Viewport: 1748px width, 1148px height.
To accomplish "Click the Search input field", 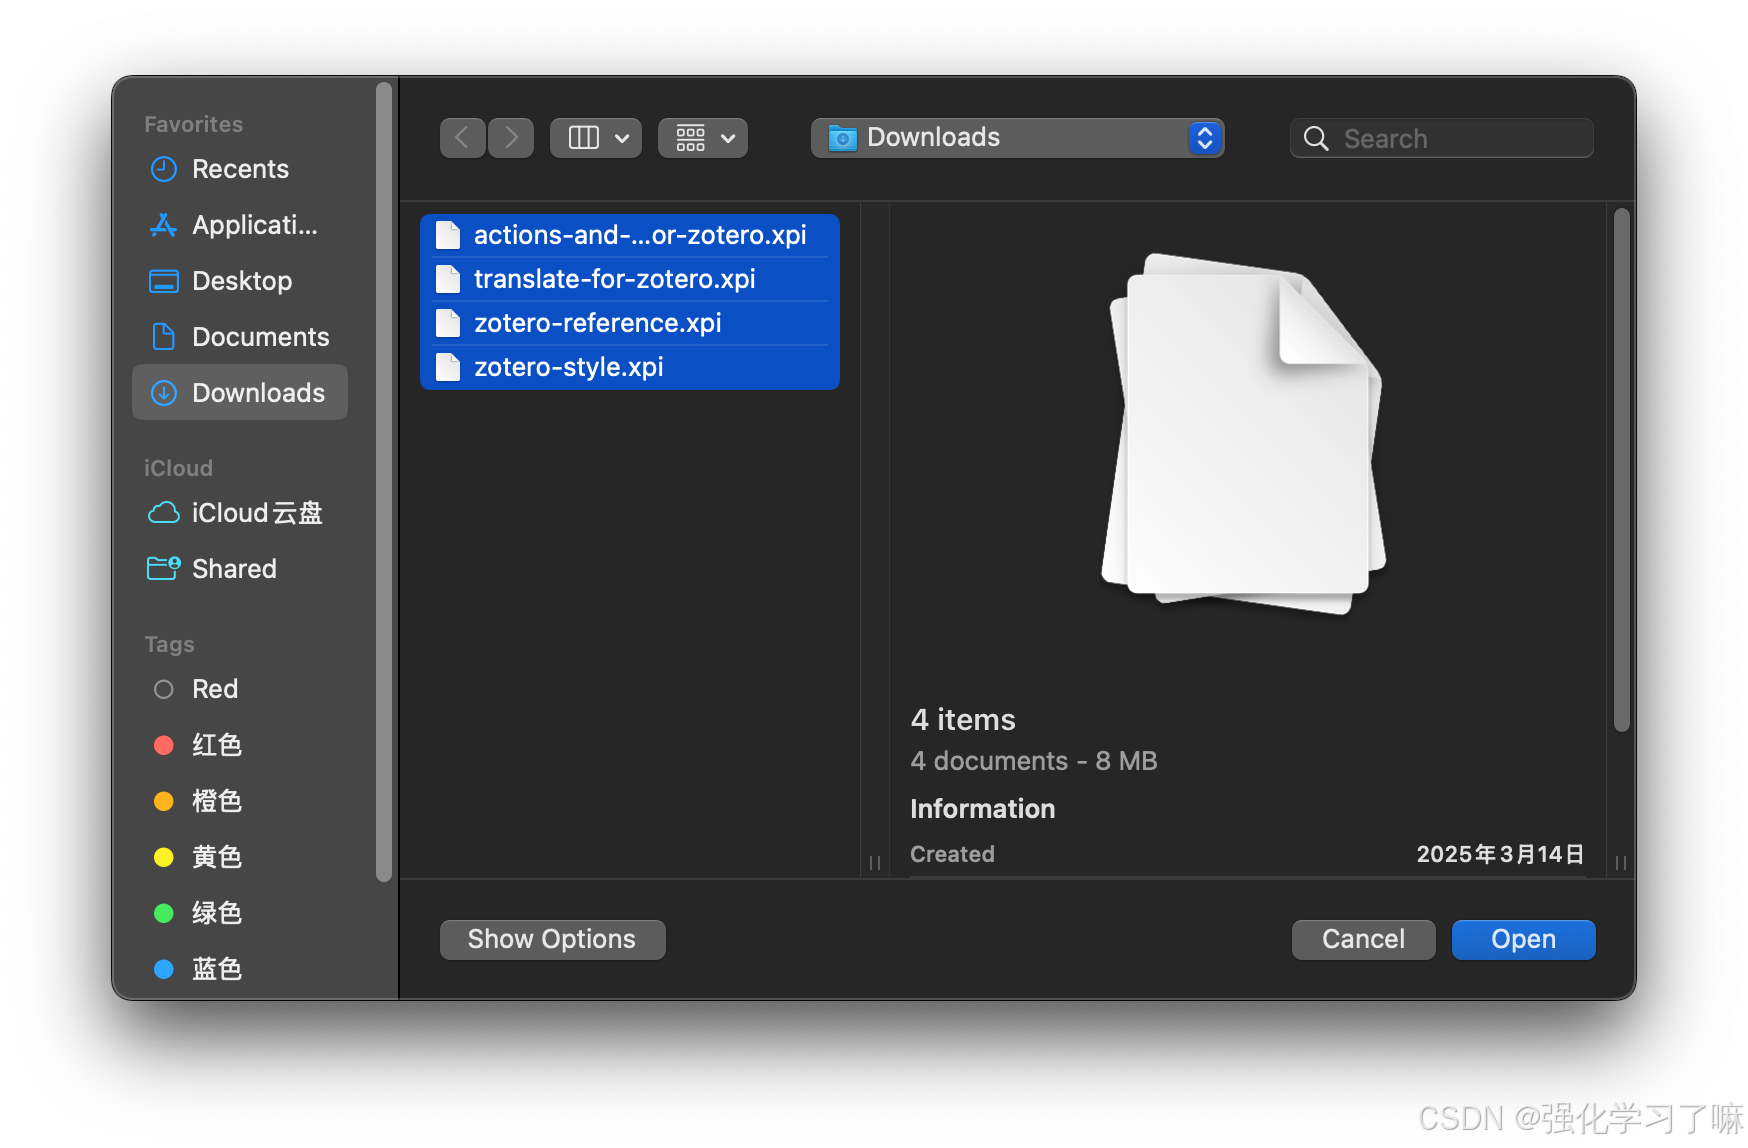I will (x=1441, y=139).
